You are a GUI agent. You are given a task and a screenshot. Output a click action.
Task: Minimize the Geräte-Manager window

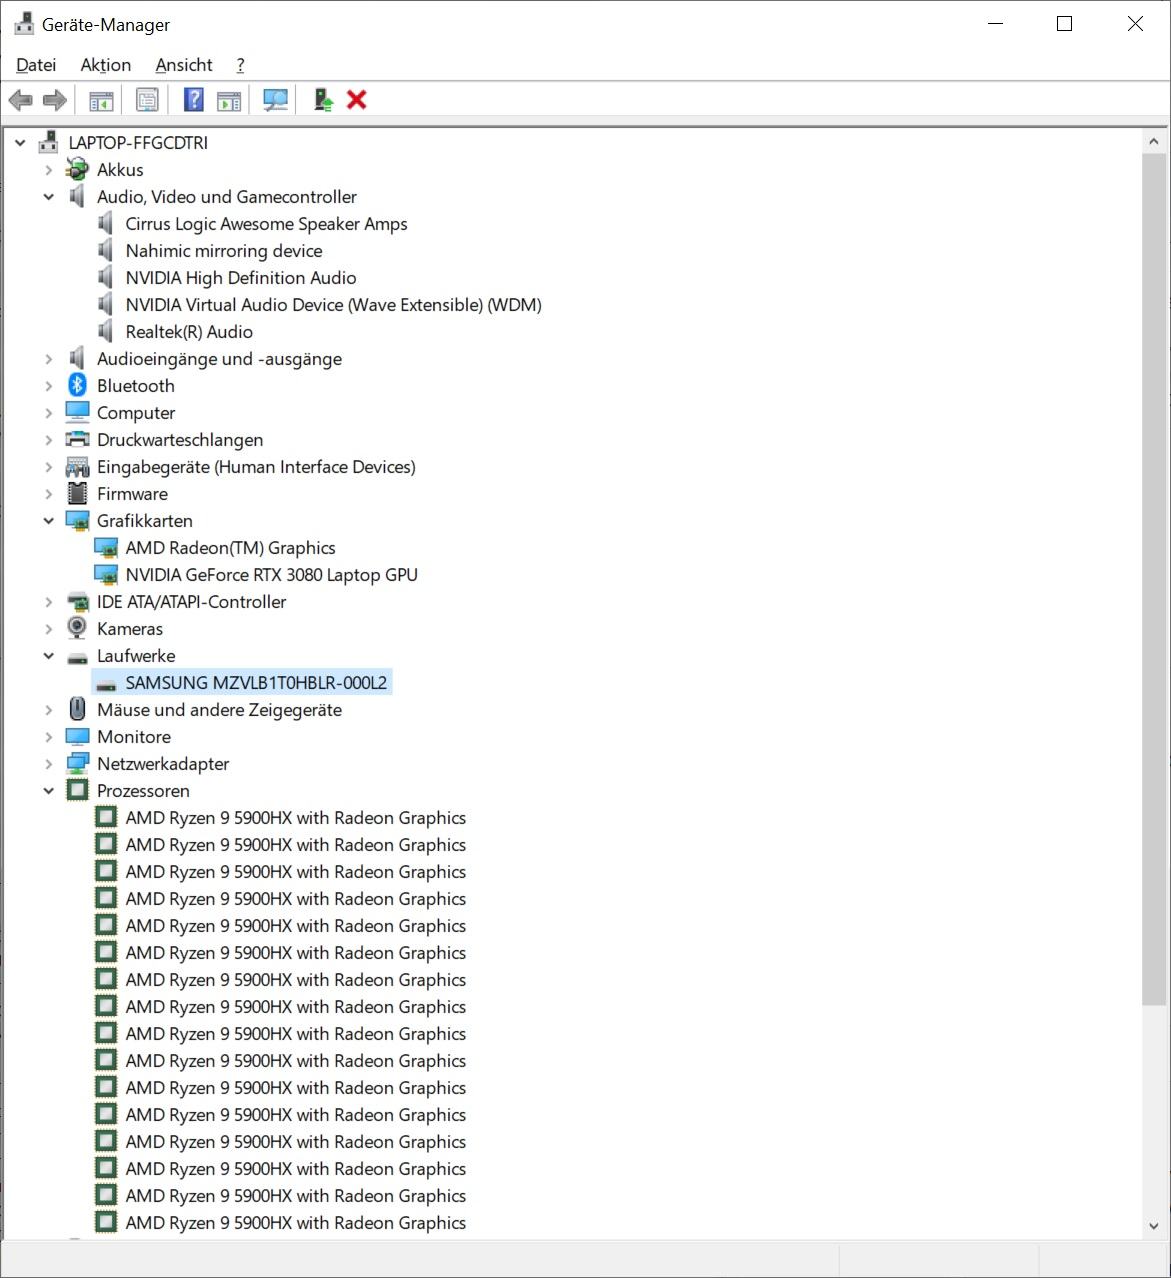(x=995, y=24)
